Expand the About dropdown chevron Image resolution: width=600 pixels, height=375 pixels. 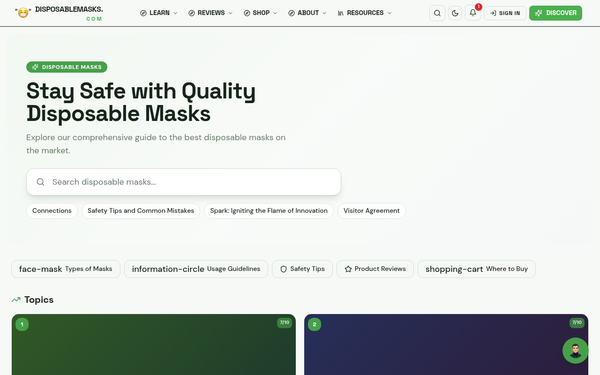[324, 13]
